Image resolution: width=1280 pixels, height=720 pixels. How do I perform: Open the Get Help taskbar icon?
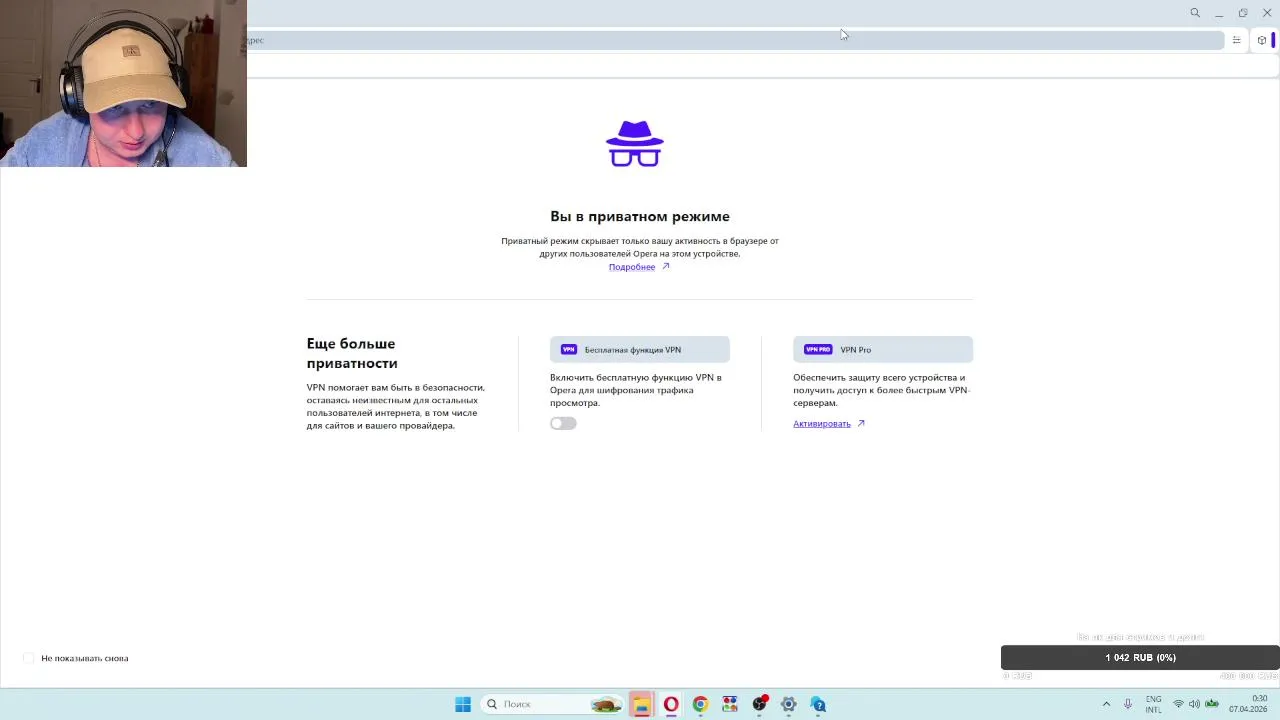coord(818,704)
